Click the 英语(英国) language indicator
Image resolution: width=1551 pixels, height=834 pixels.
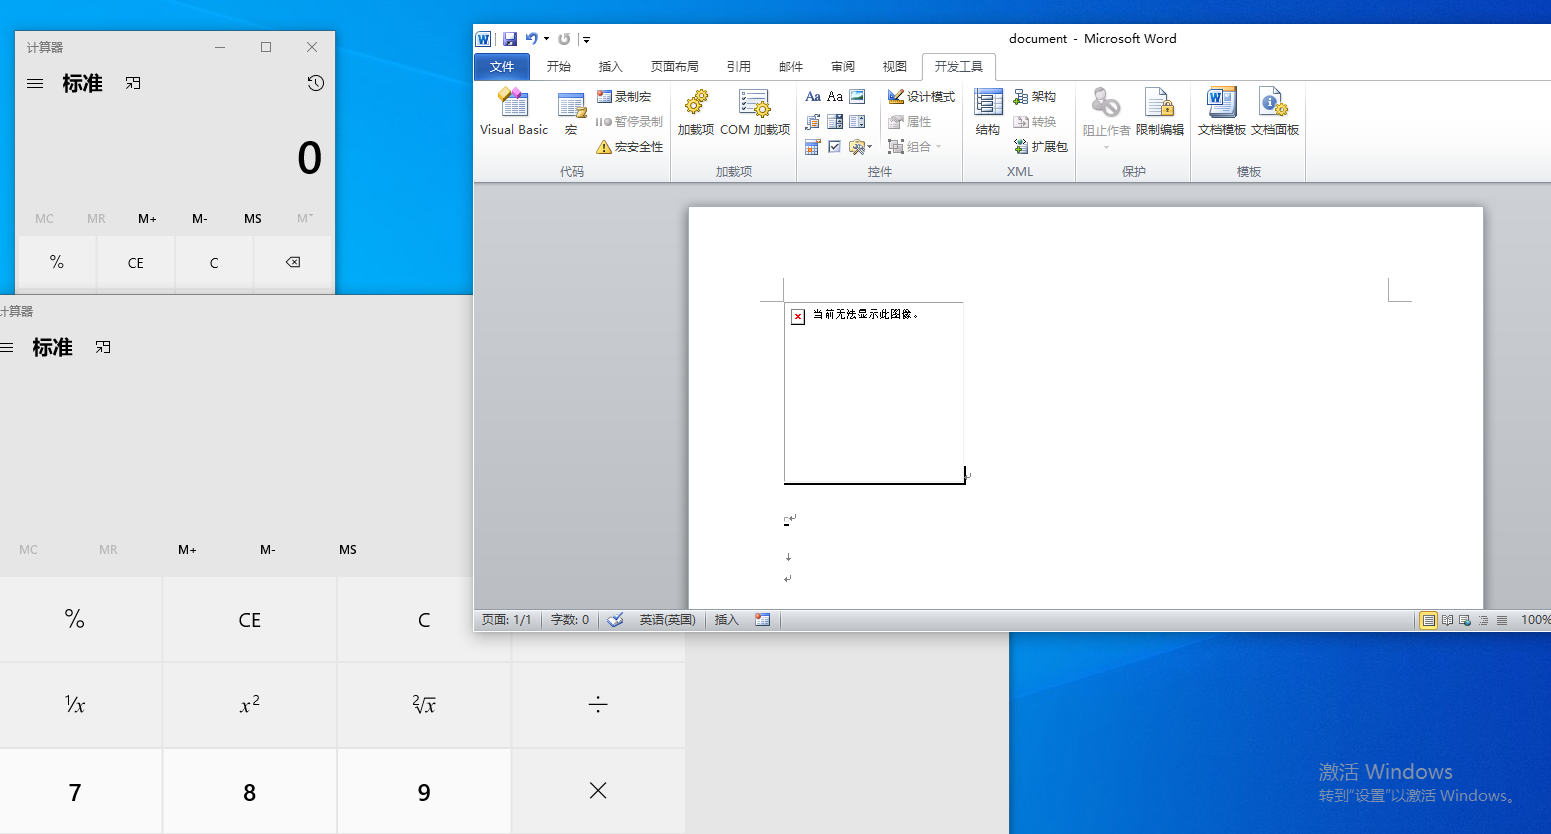(667, 620)
